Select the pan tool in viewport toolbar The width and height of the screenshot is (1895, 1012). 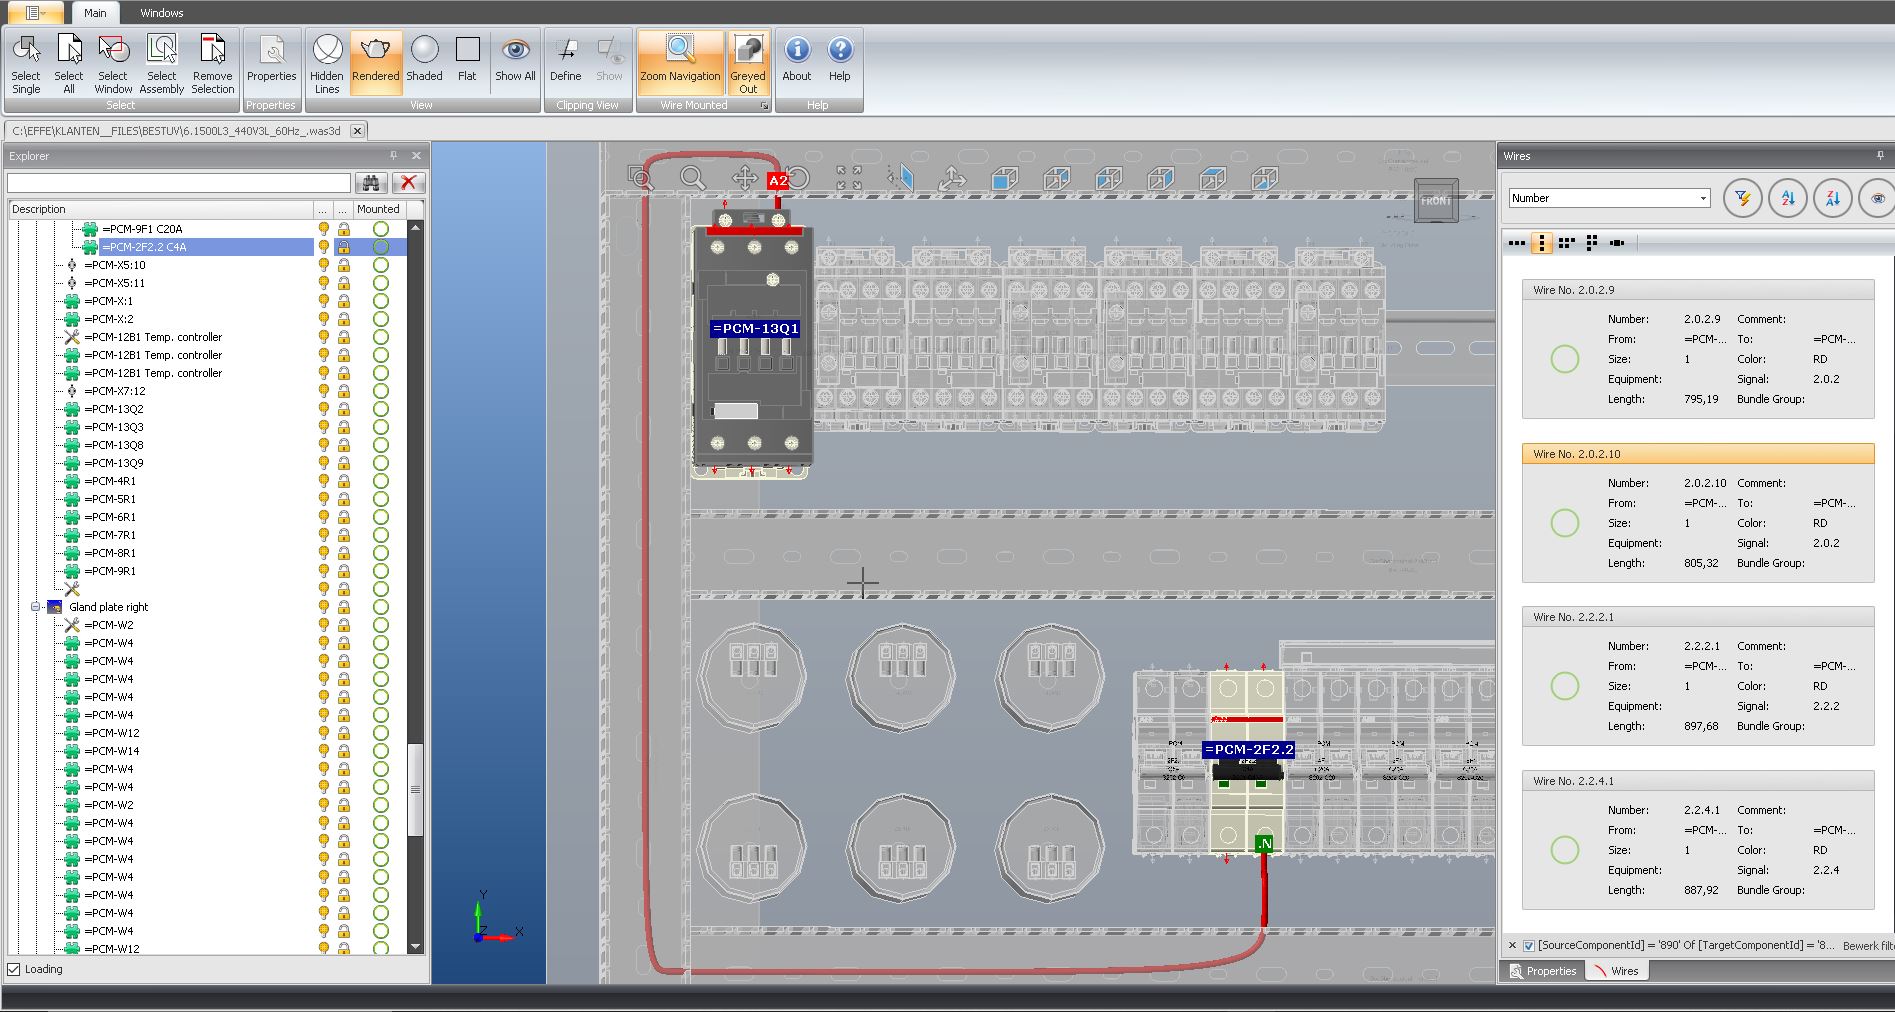coord(744,179)
